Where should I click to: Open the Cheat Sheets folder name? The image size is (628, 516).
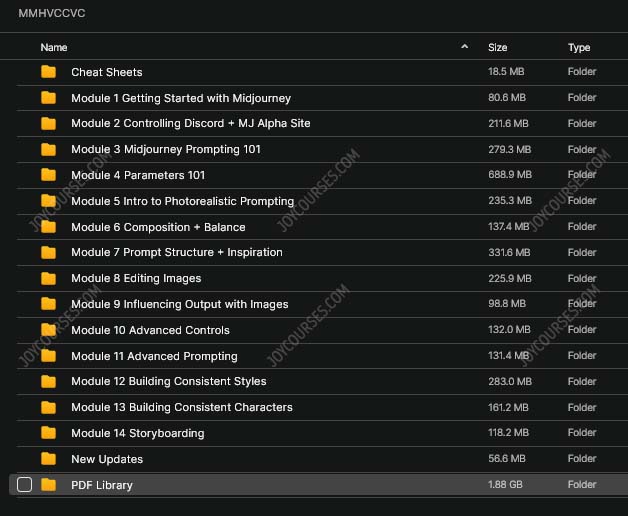pos(107,72)
